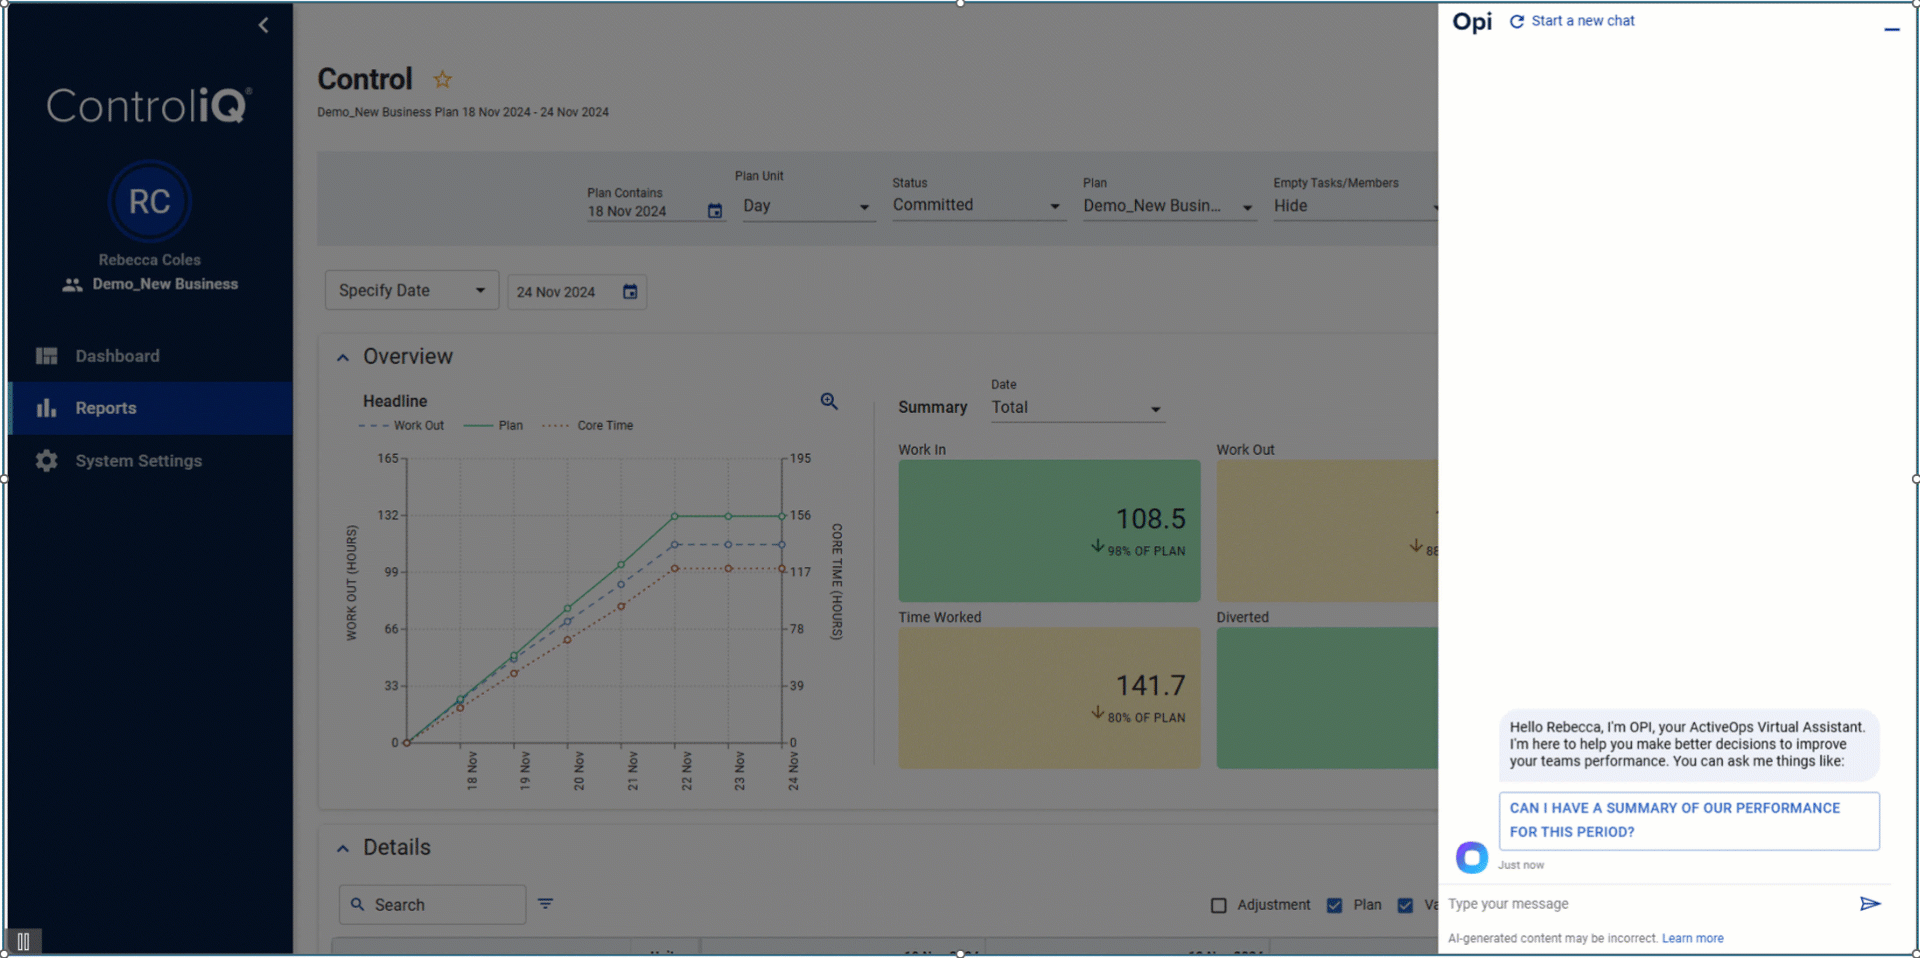
Task: Click the yellow Work Out tile
Action: coord(1327,531)
